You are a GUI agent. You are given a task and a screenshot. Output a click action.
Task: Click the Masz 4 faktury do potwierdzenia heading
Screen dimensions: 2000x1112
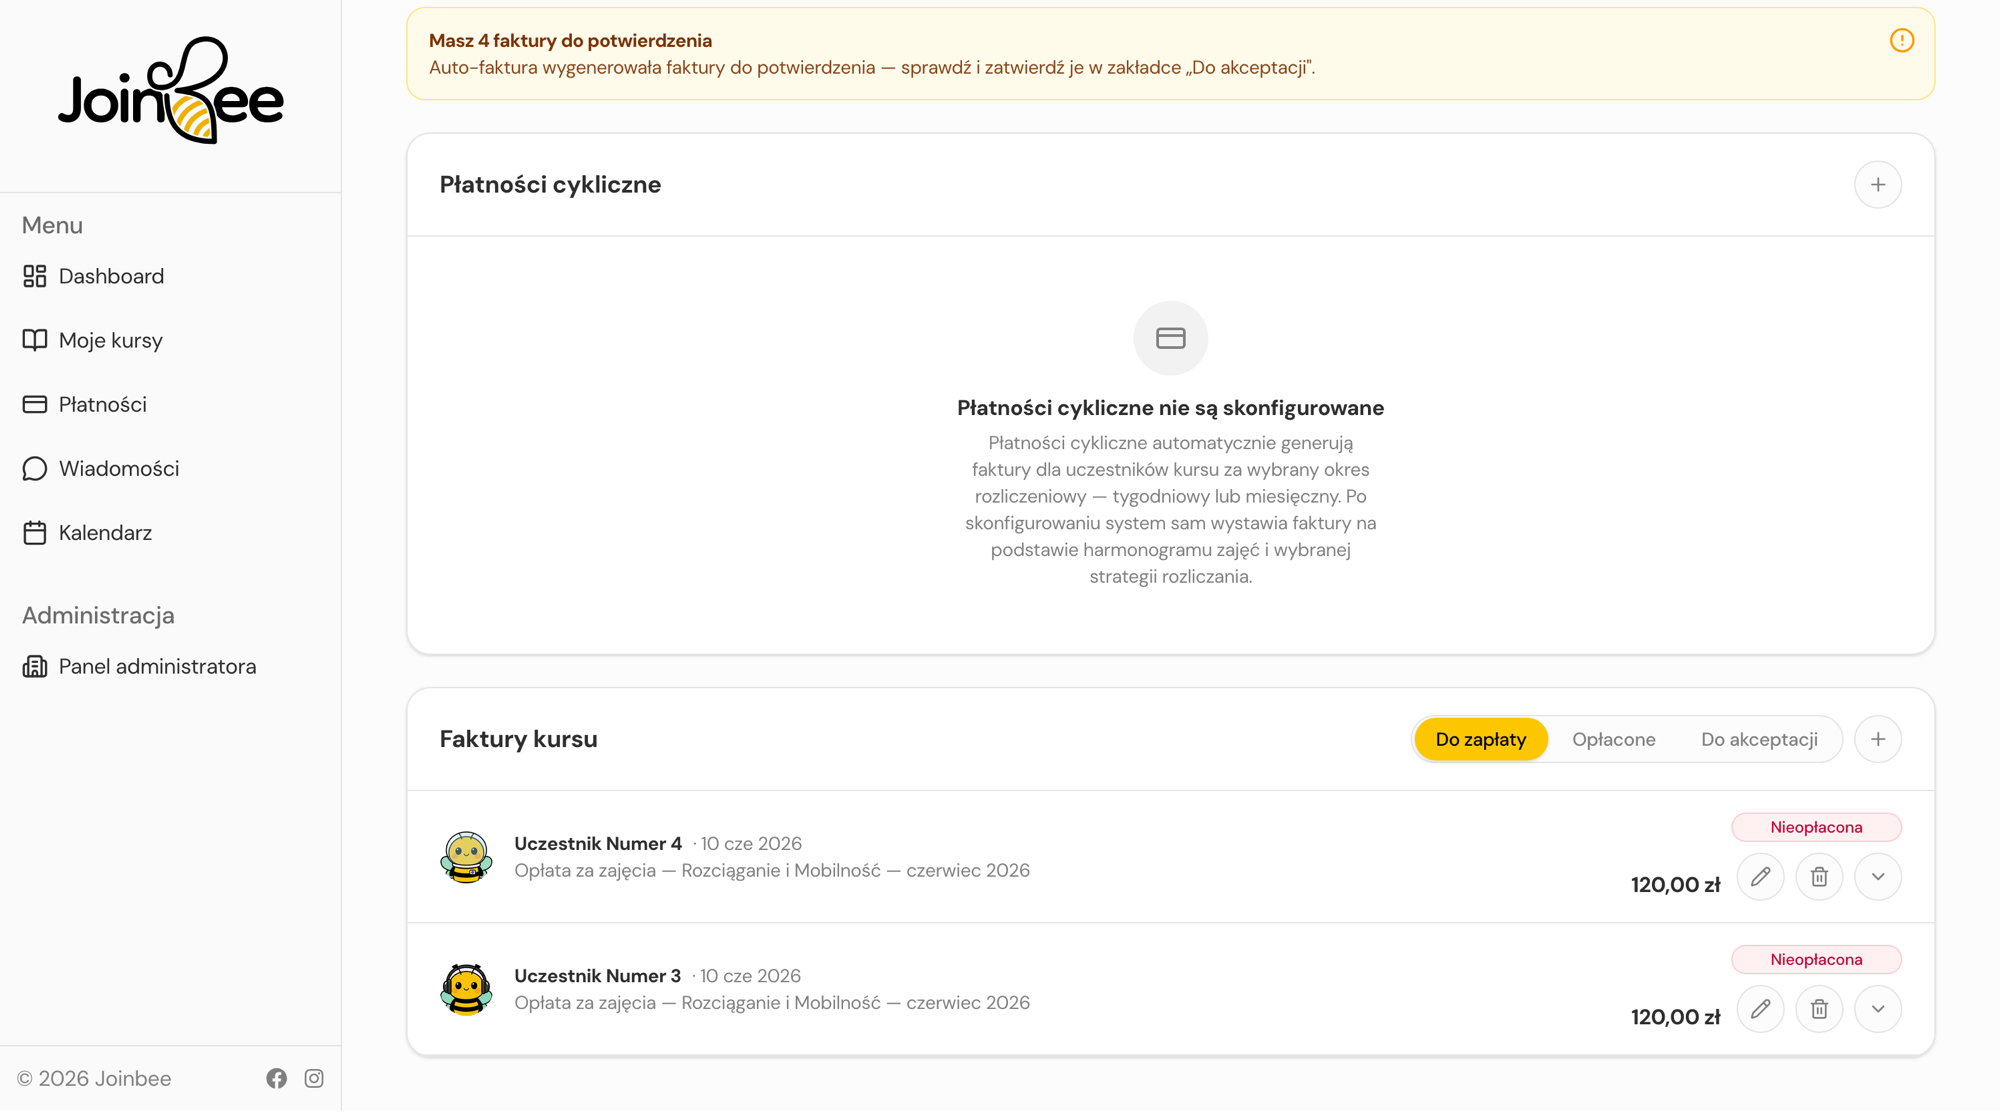point(570,41)
